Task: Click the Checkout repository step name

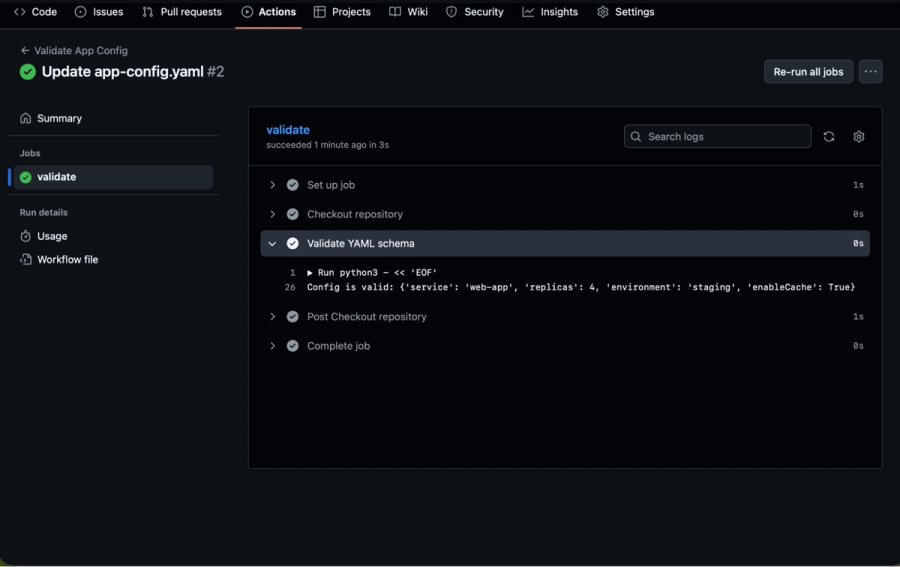Action: tap(355, 214)
